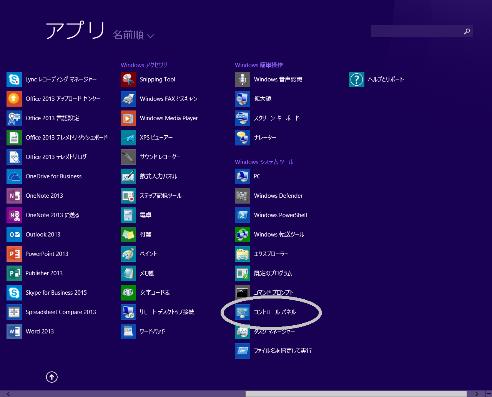Open 既定のプログラム app
The height and width of the screenshot is (397, 492).
coord(264,273)
